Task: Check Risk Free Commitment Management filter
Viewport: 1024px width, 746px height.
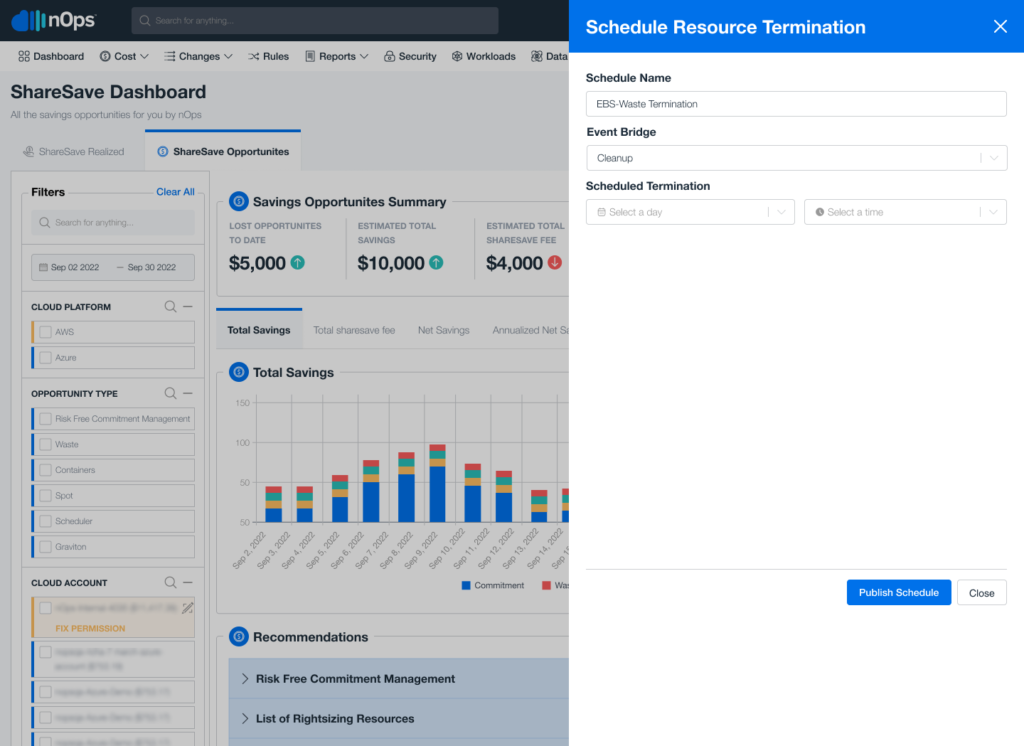Action: pos(45,419)
